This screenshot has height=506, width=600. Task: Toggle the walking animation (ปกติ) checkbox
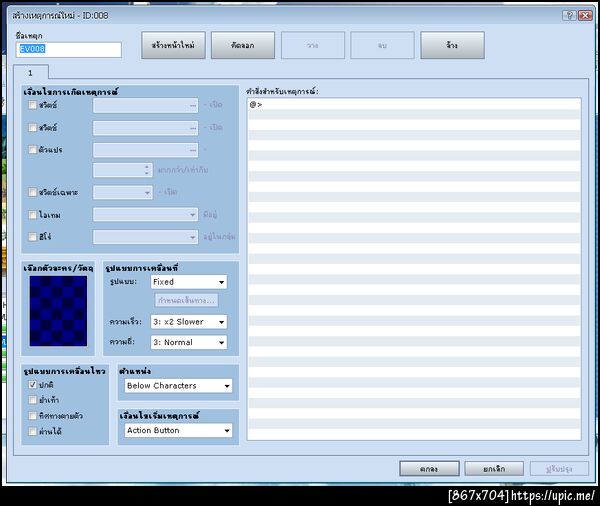(x=33, y=385)
